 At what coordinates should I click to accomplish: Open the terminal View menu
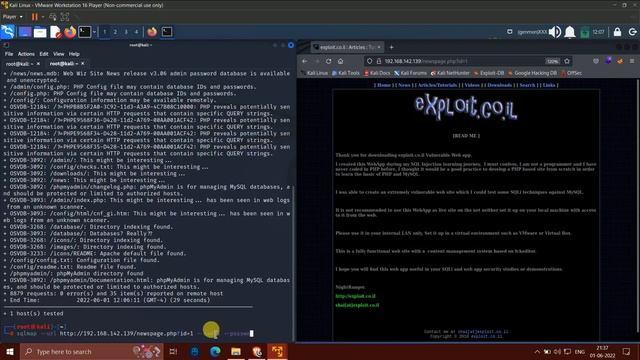coord(58,54)
